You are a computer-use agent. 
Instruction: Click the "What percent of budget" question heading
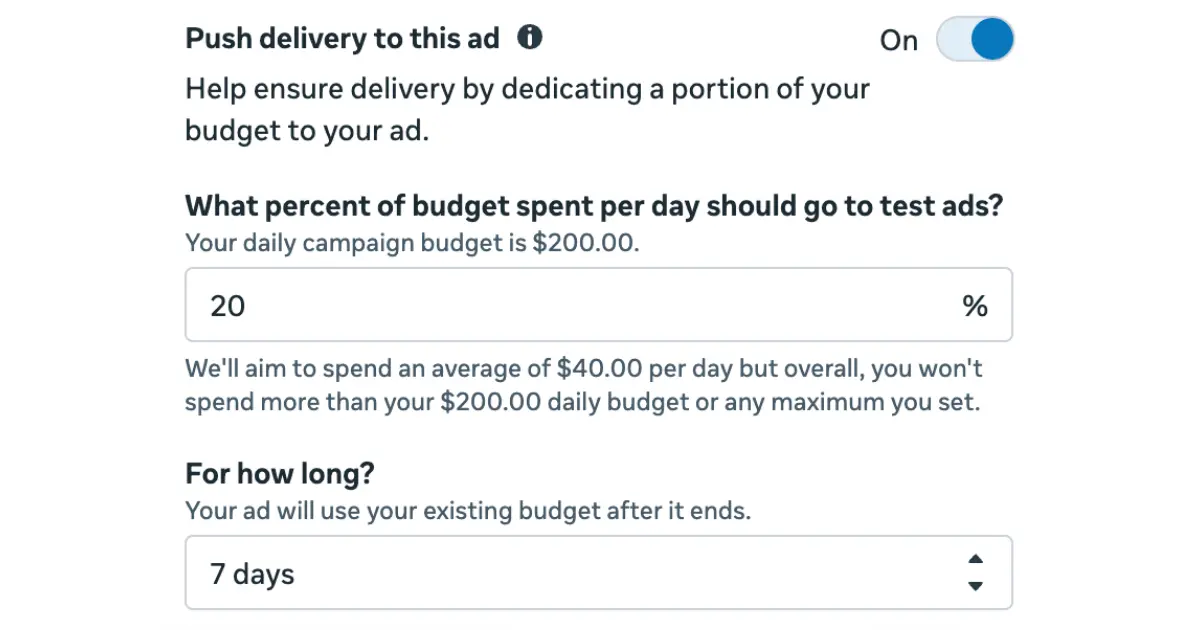(594, 206)
